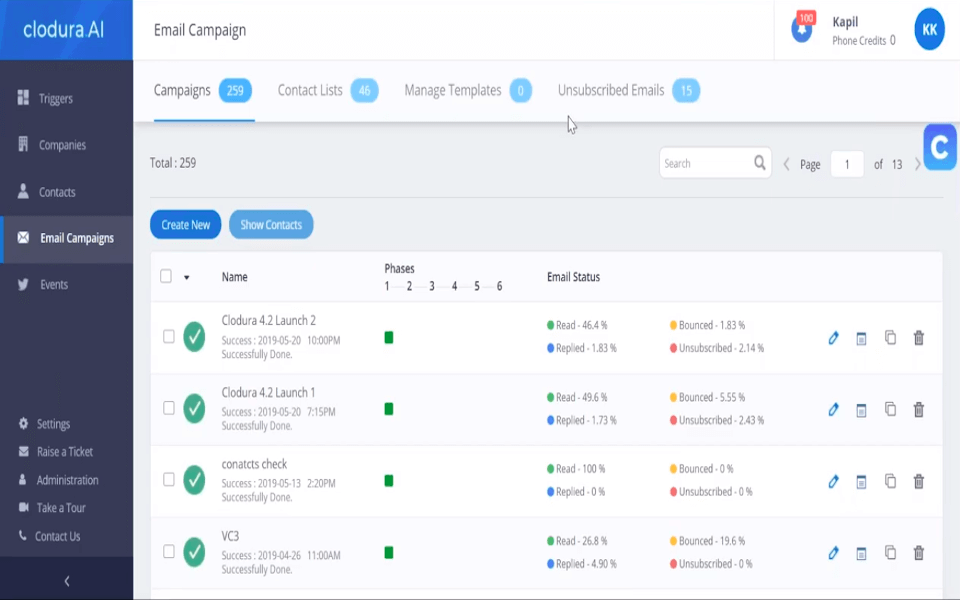This screenshot has height=600, width=960.
Task: Click the page number input box
Action: (847, 164)
